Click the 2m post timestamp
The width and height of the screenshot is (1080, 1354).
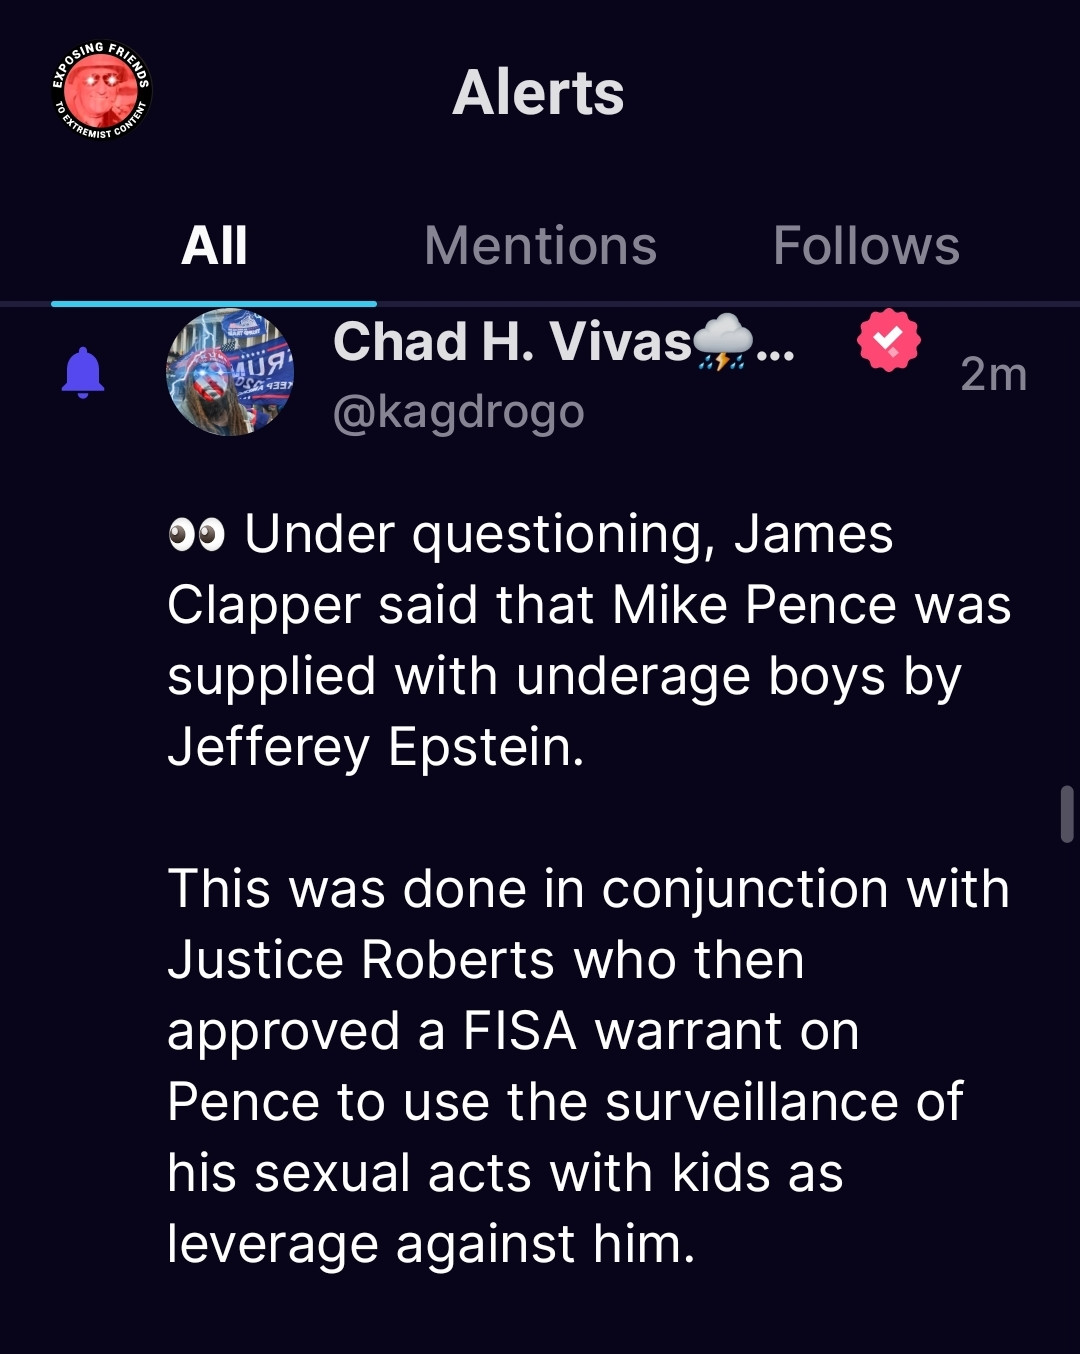click(993, 375)
